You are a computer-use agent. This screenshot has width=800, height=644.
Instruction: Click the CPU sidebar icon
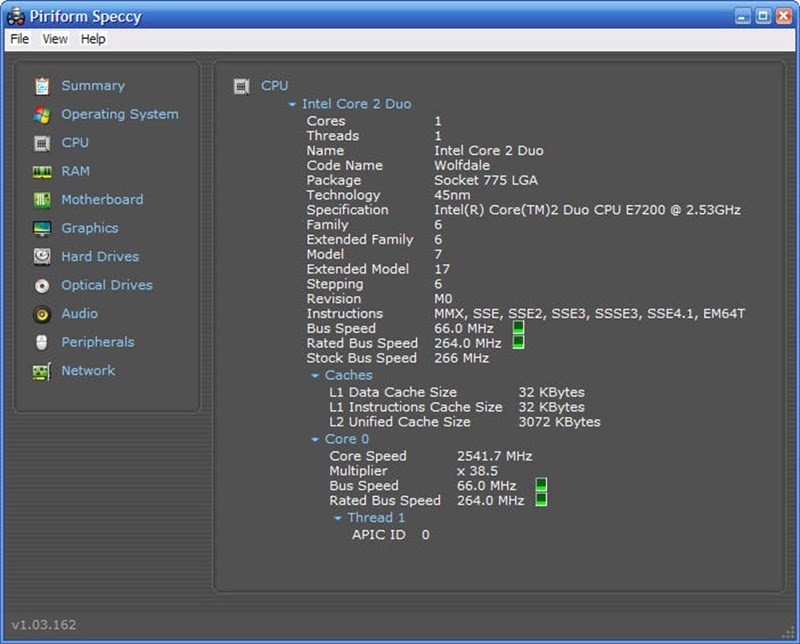[41, 142]
